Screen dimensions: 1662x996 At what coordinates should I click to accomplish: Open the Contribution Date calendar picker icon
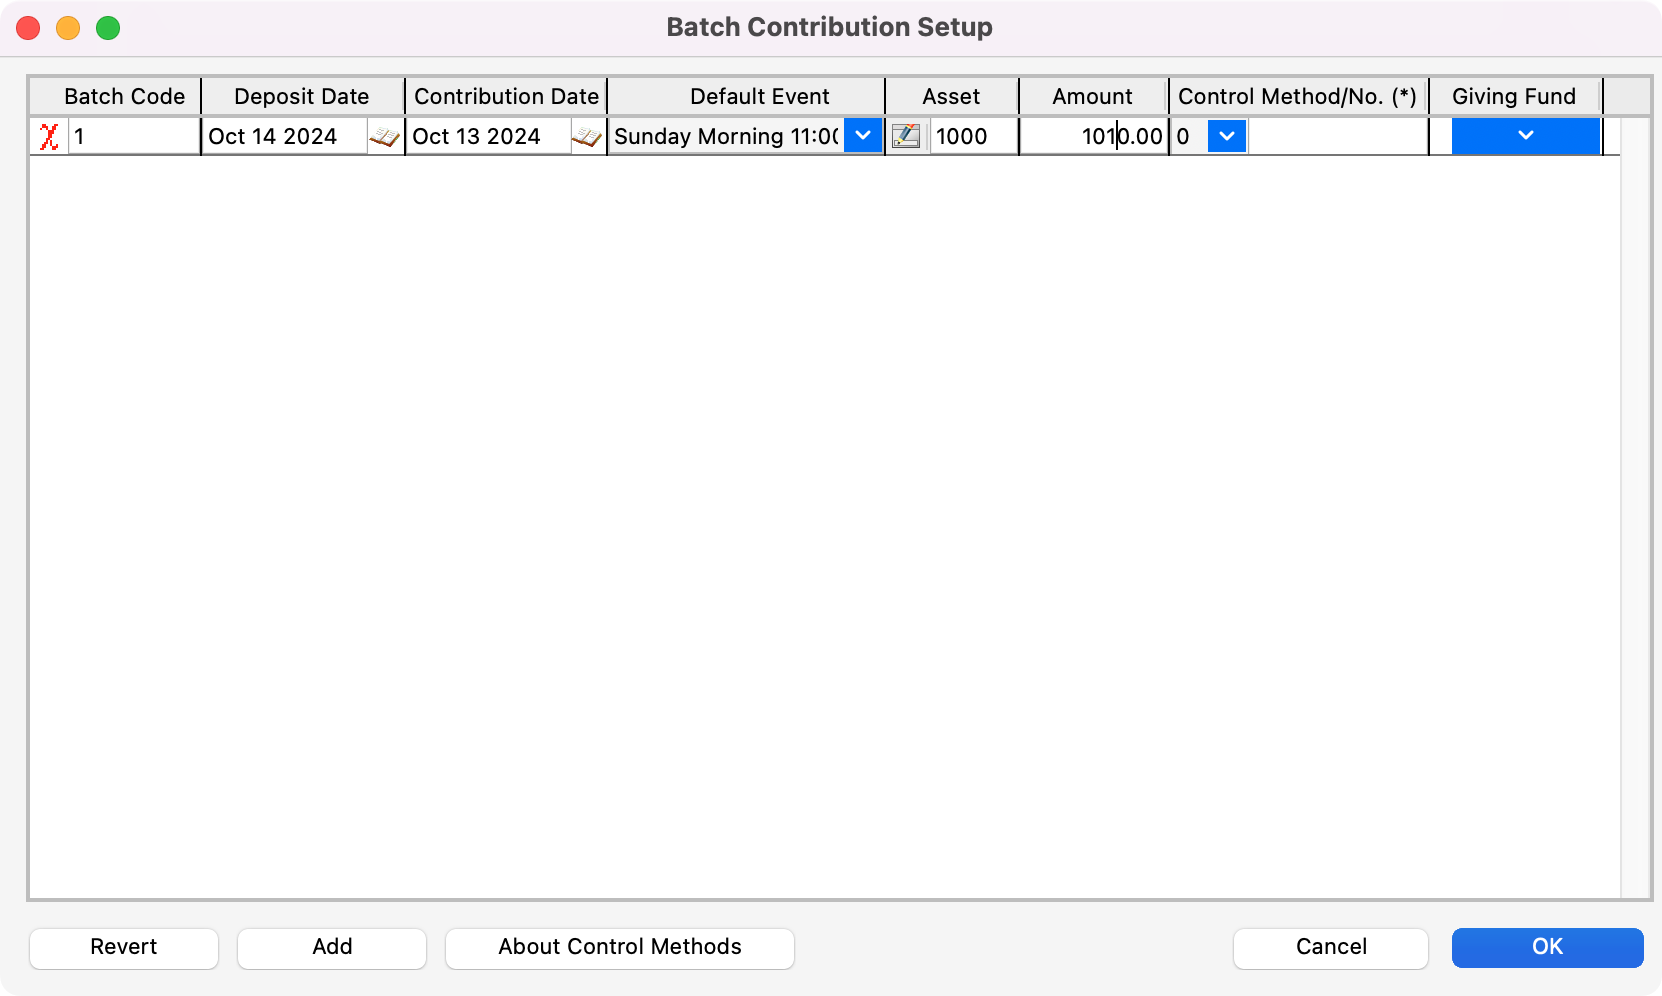click(x=587, y=136)
